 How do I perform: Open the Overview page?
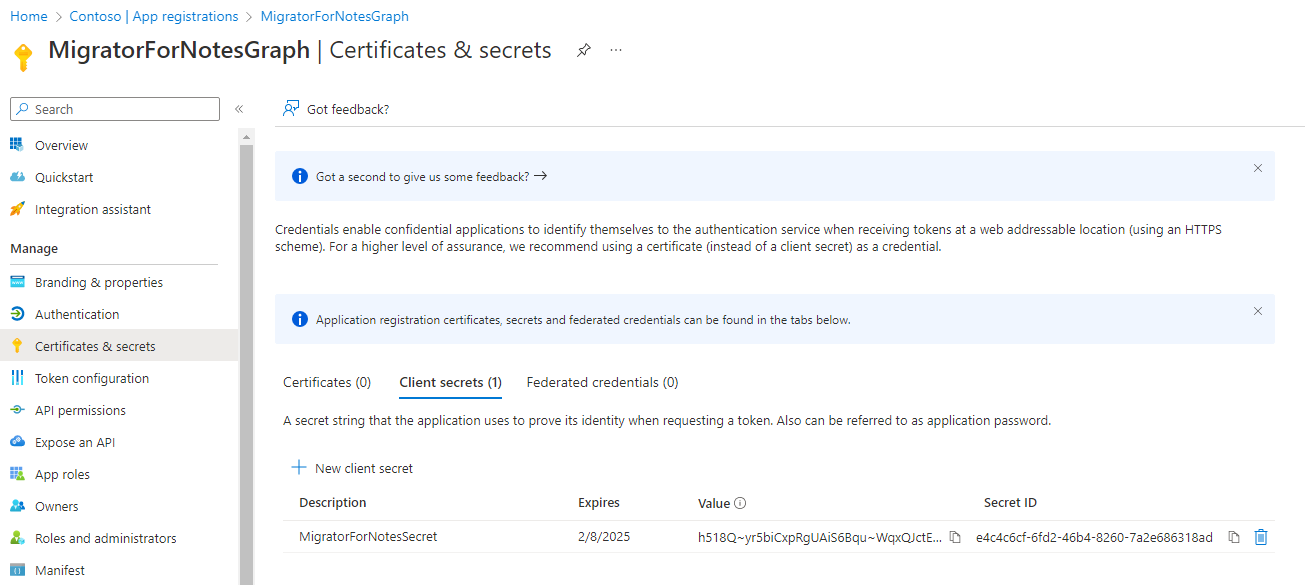[61, 145]
